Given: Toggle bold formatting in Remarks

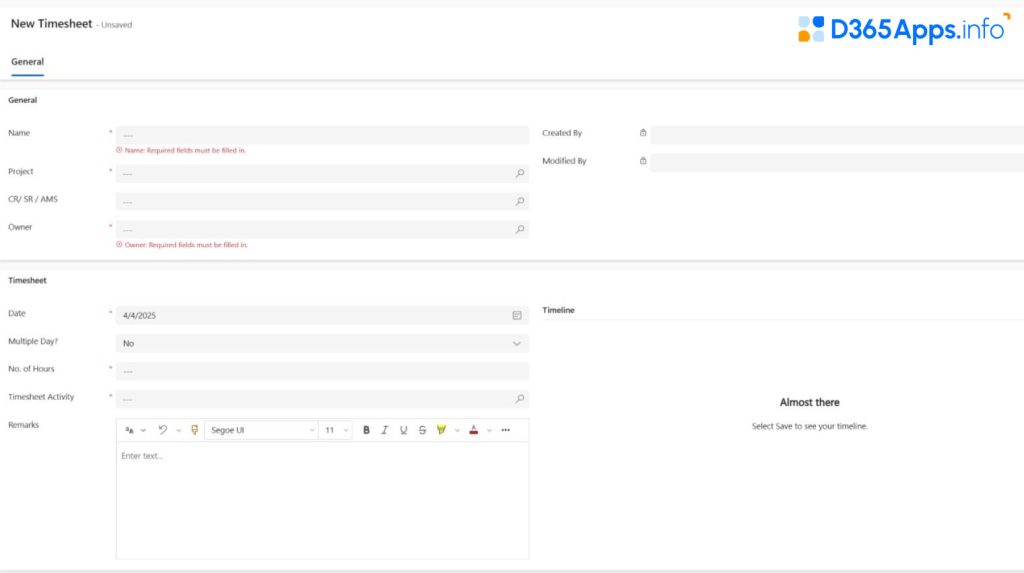Looking at the screenshot, I should click(x=366, y=430).
